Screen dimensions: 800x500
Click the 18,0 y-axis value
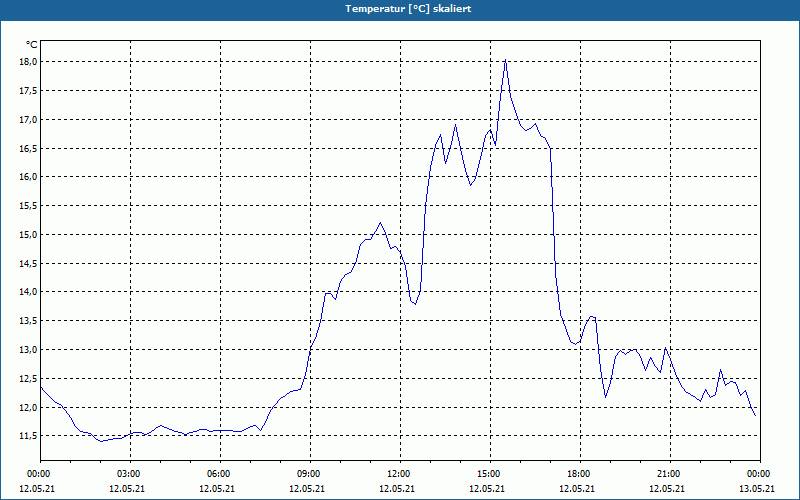pyautogui.click(x=29, y=62)
